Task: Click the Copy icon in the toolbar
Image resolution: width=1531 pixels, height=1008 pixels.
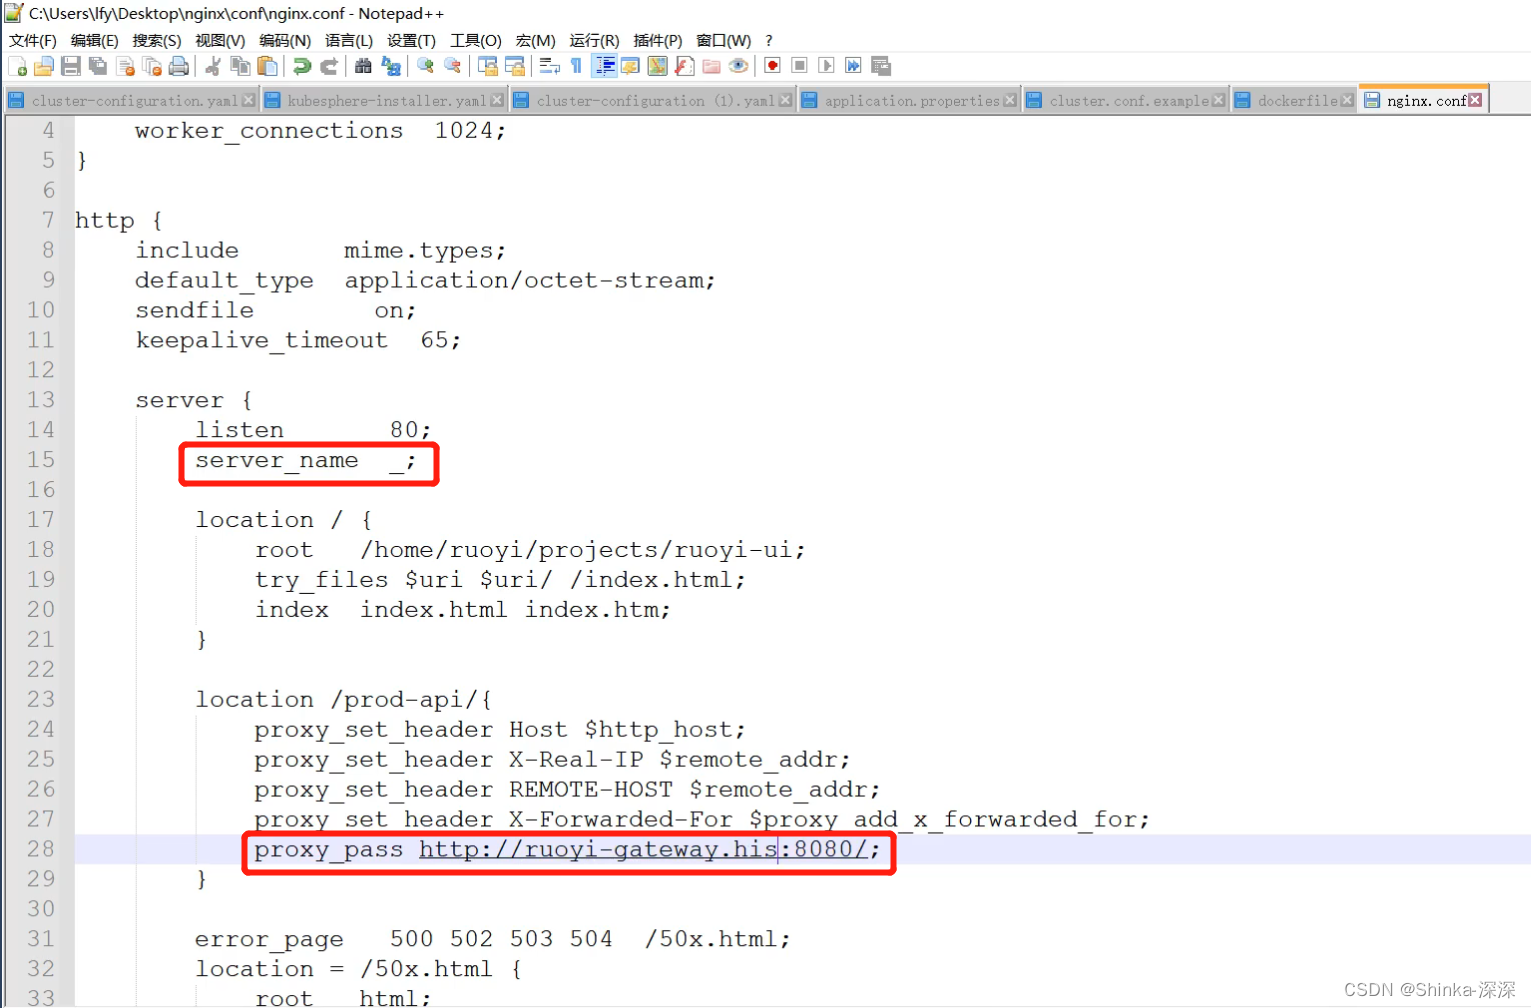Action: (240, 66)
